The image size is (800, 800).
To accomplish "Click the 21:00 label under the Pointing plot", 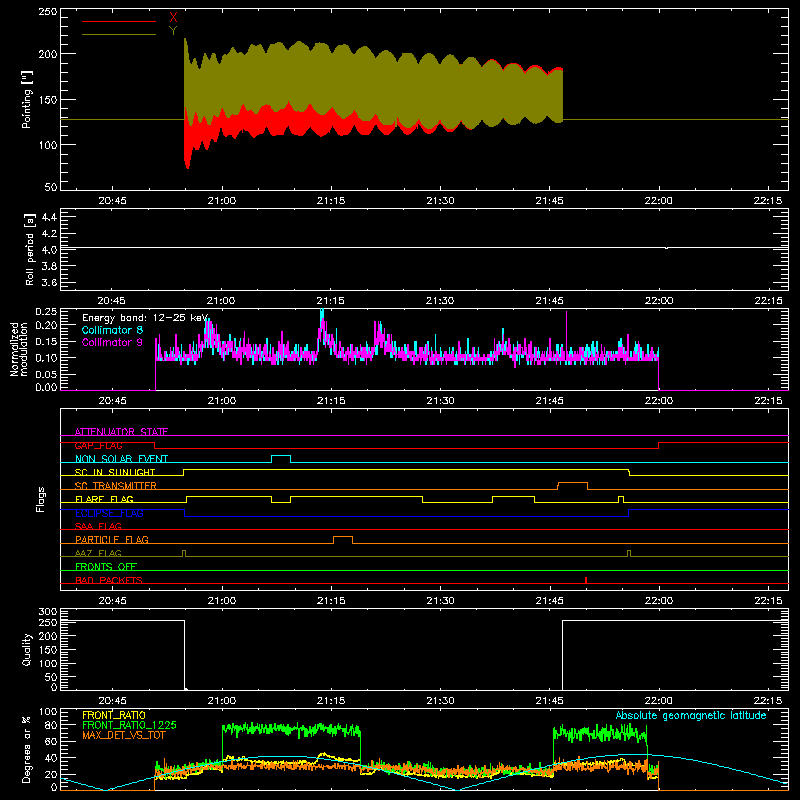I will pos(222,201).
